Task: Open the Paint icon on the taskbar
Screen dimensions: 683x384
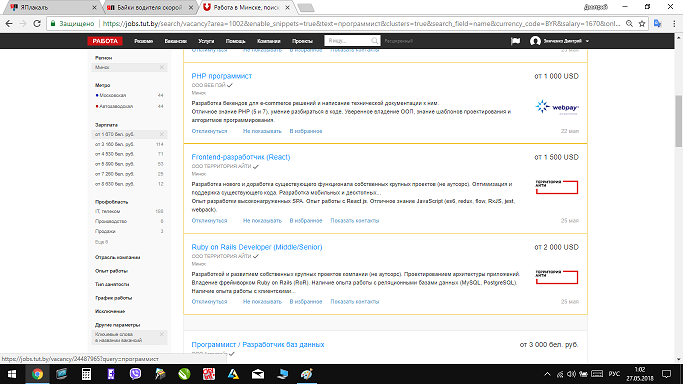Action: (307, 374)
